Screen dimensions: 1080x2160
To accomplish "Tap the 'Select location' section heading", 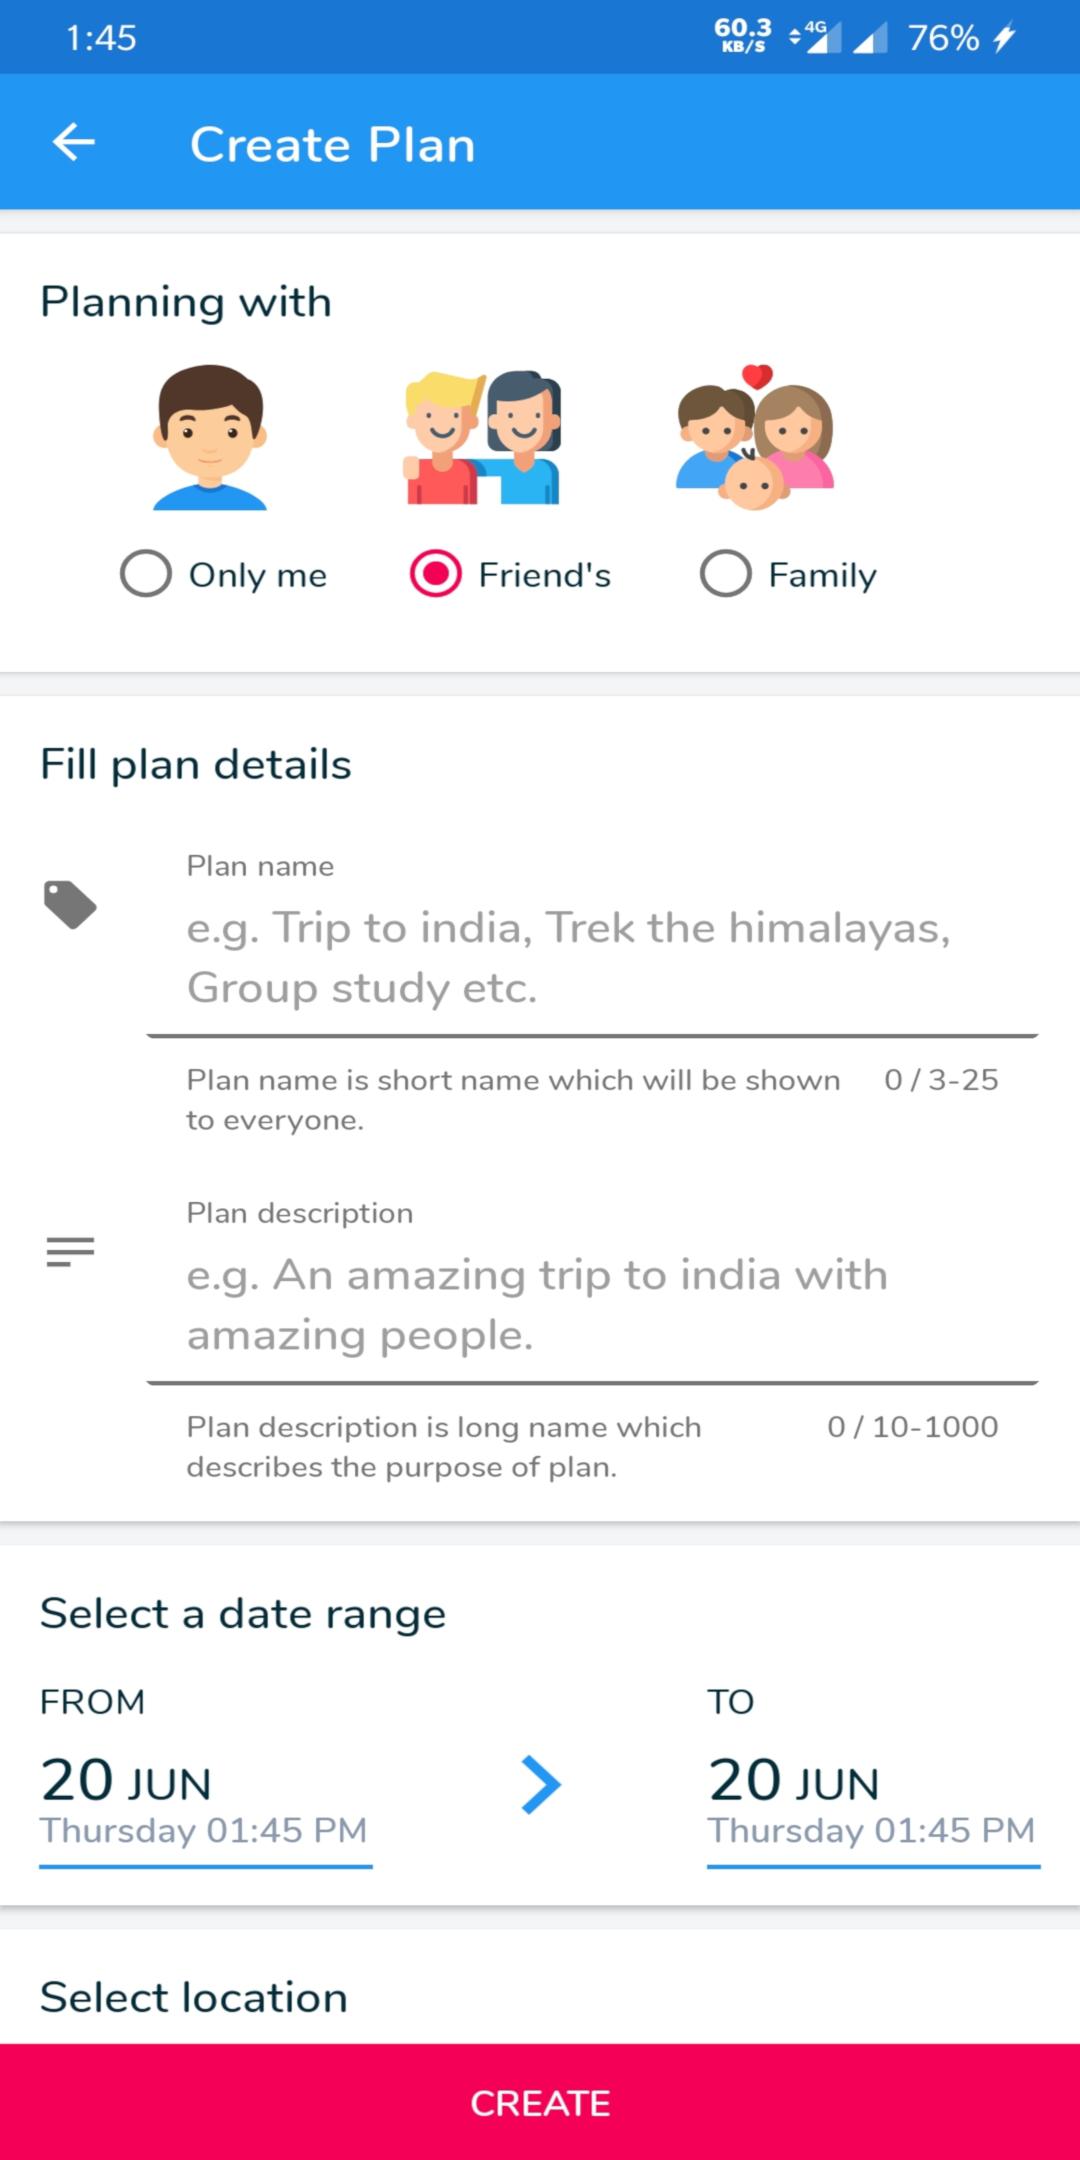I will (x=194, y=1997).
